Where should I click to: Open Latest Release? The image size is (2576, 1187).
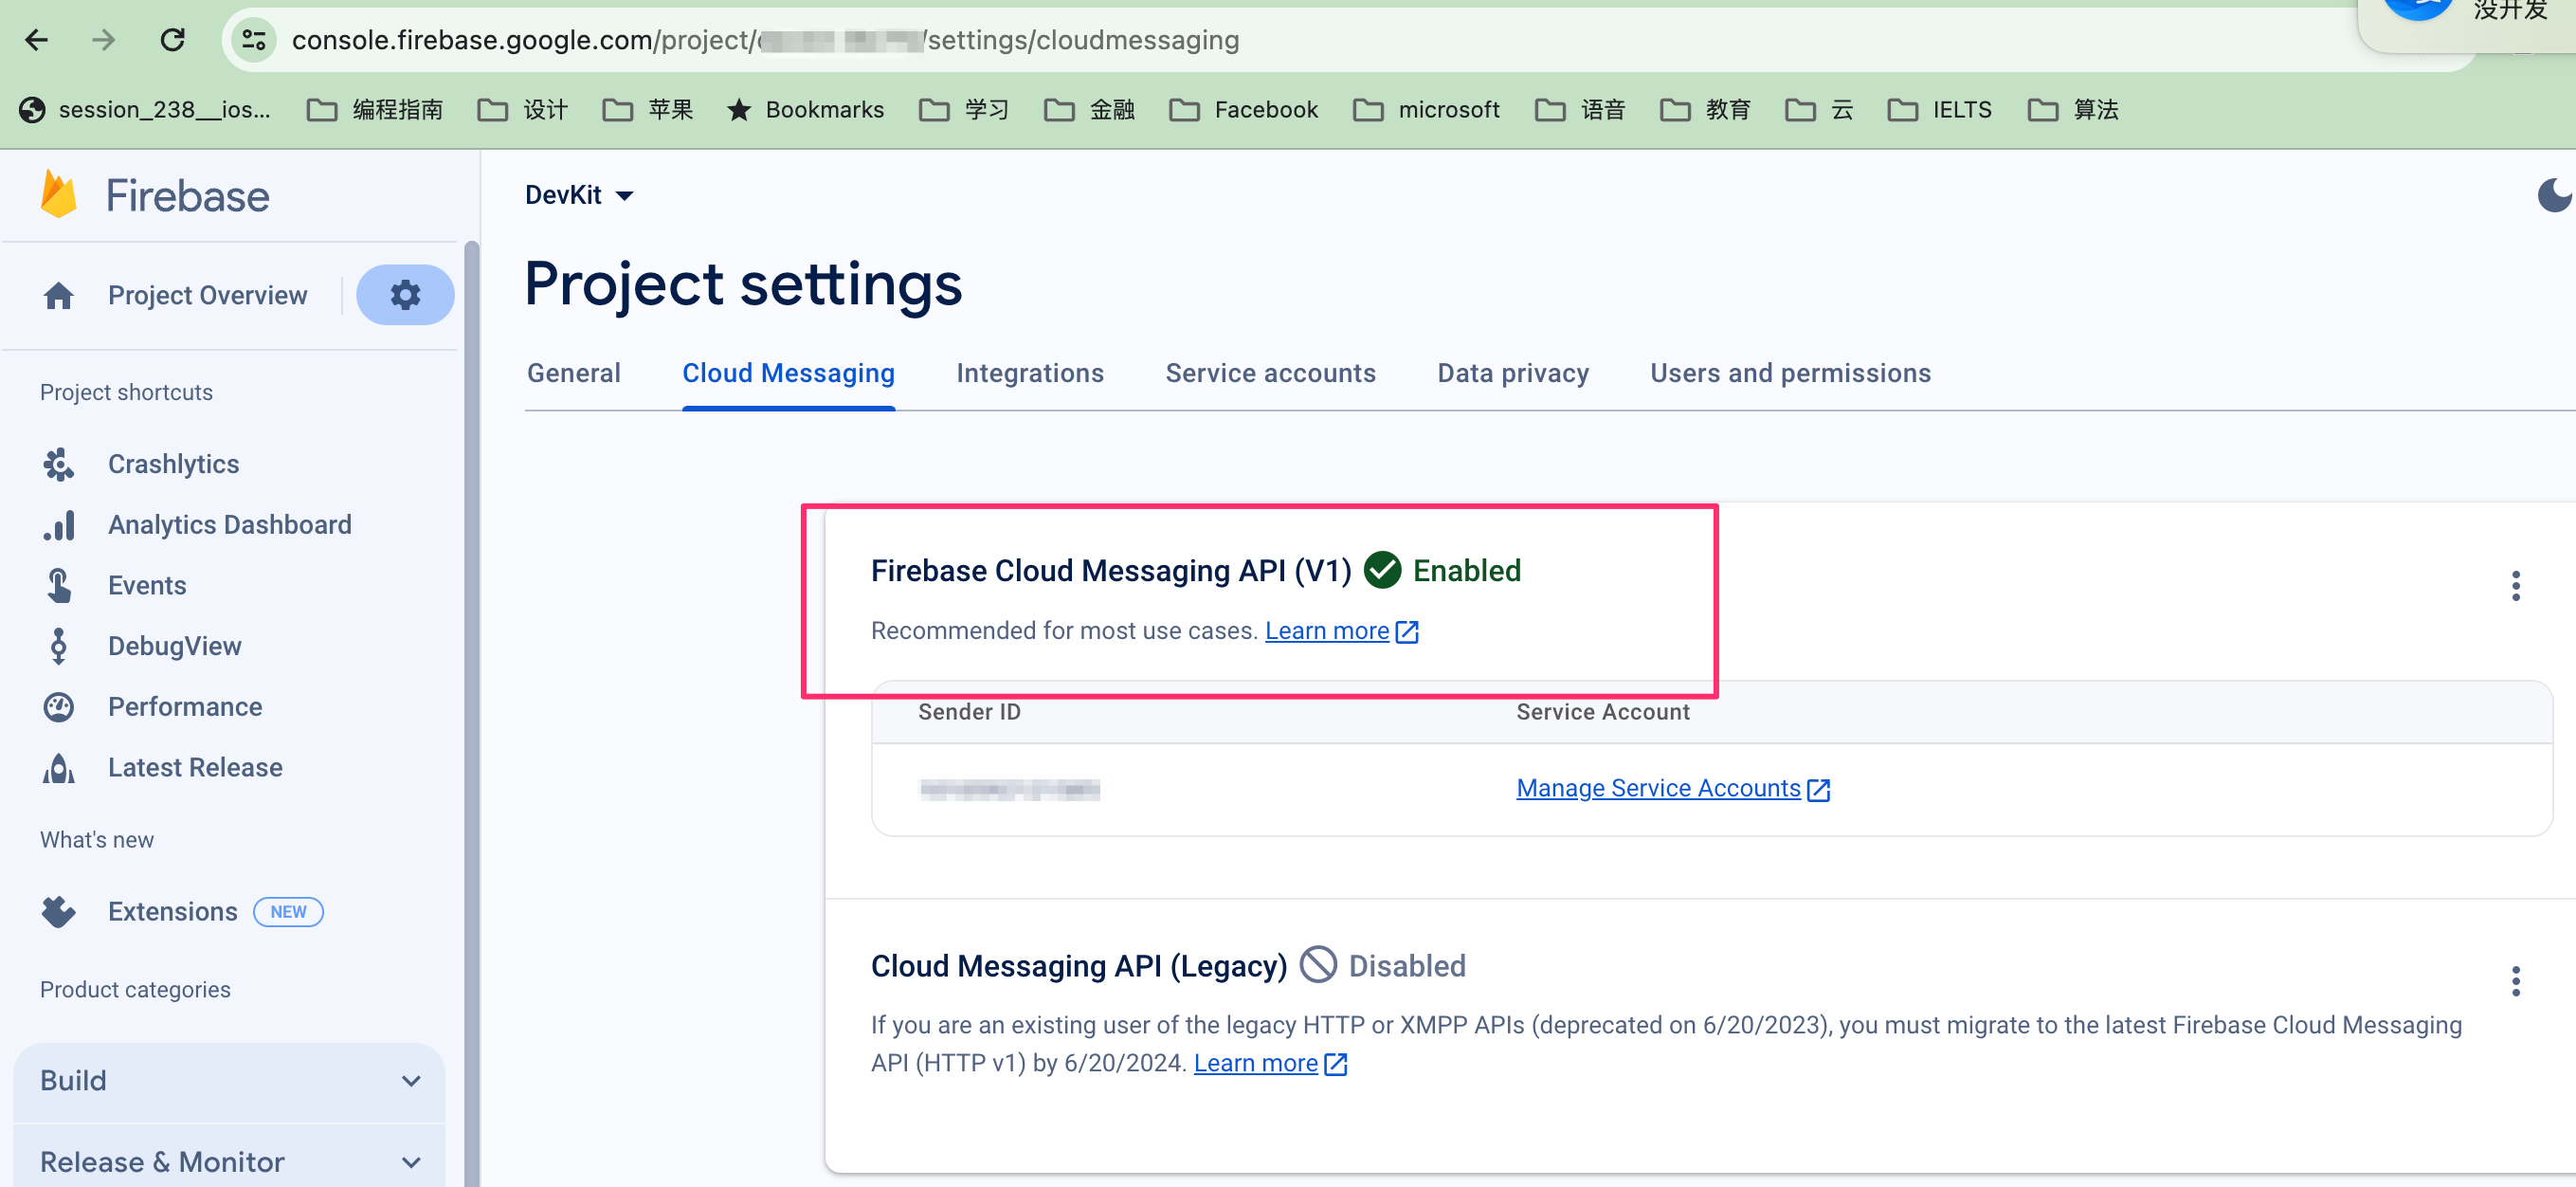[x=194, y=767]
